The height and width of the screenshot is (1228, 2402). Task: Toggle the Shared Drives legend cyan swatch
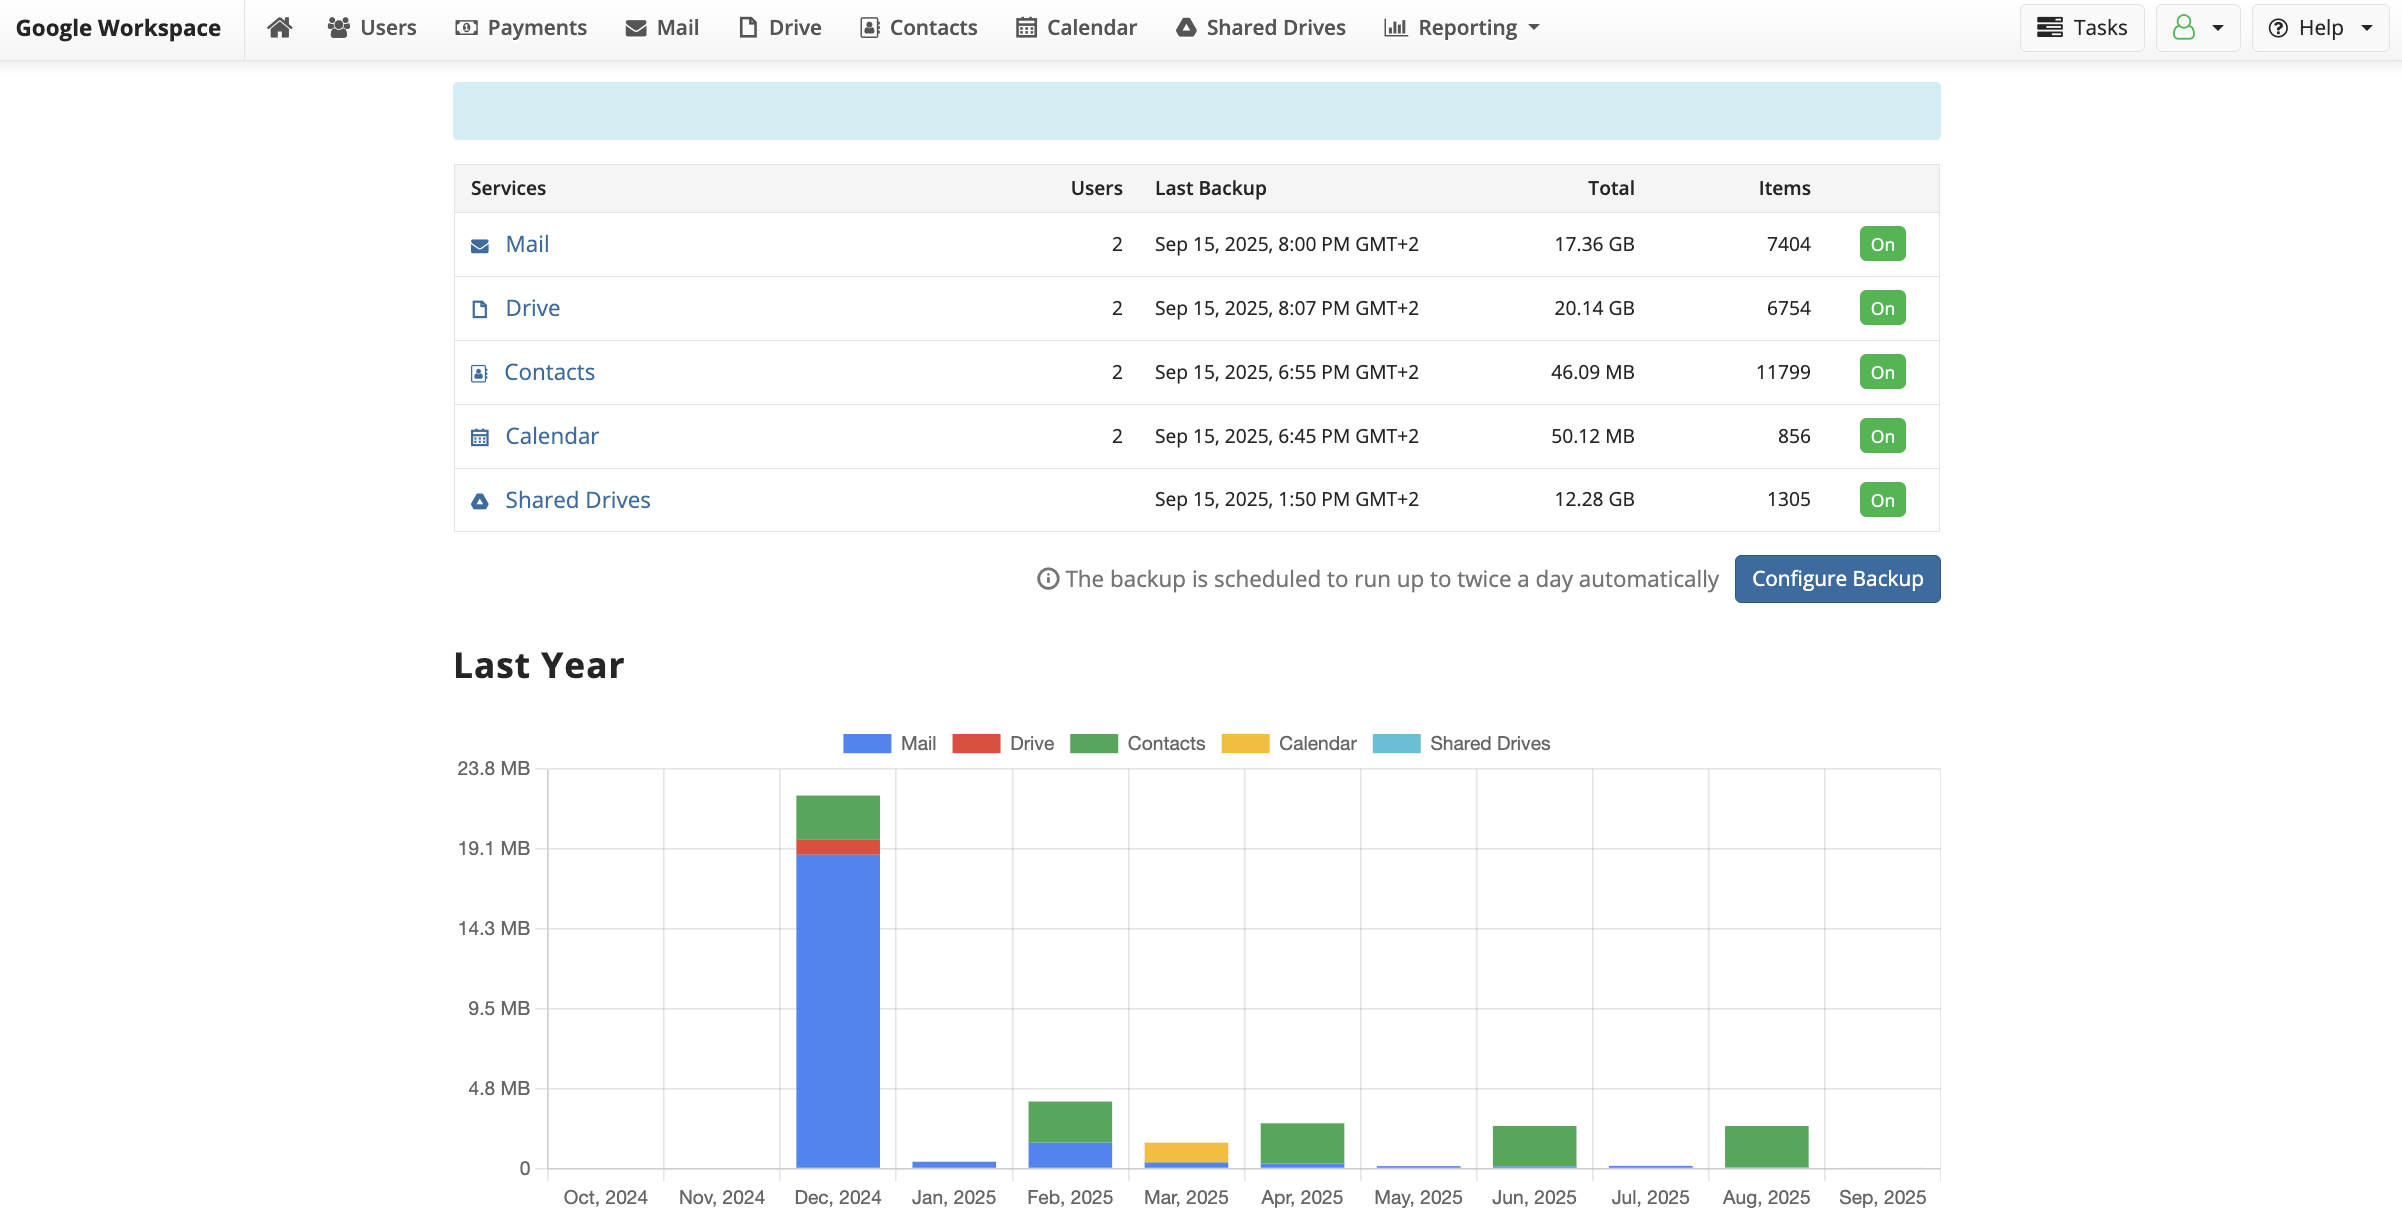pyautogui.click(x=1396, y=744)
